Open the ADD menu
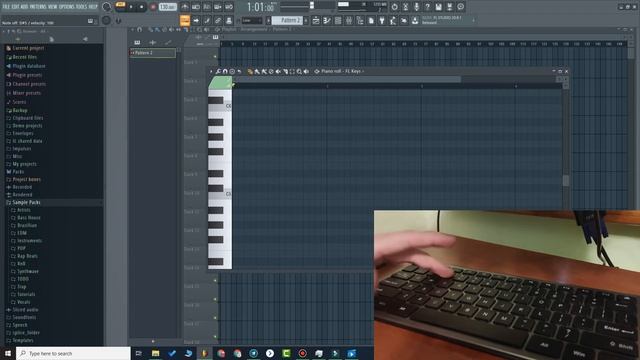Screen dimensions: 640x360 pos(24,7)
